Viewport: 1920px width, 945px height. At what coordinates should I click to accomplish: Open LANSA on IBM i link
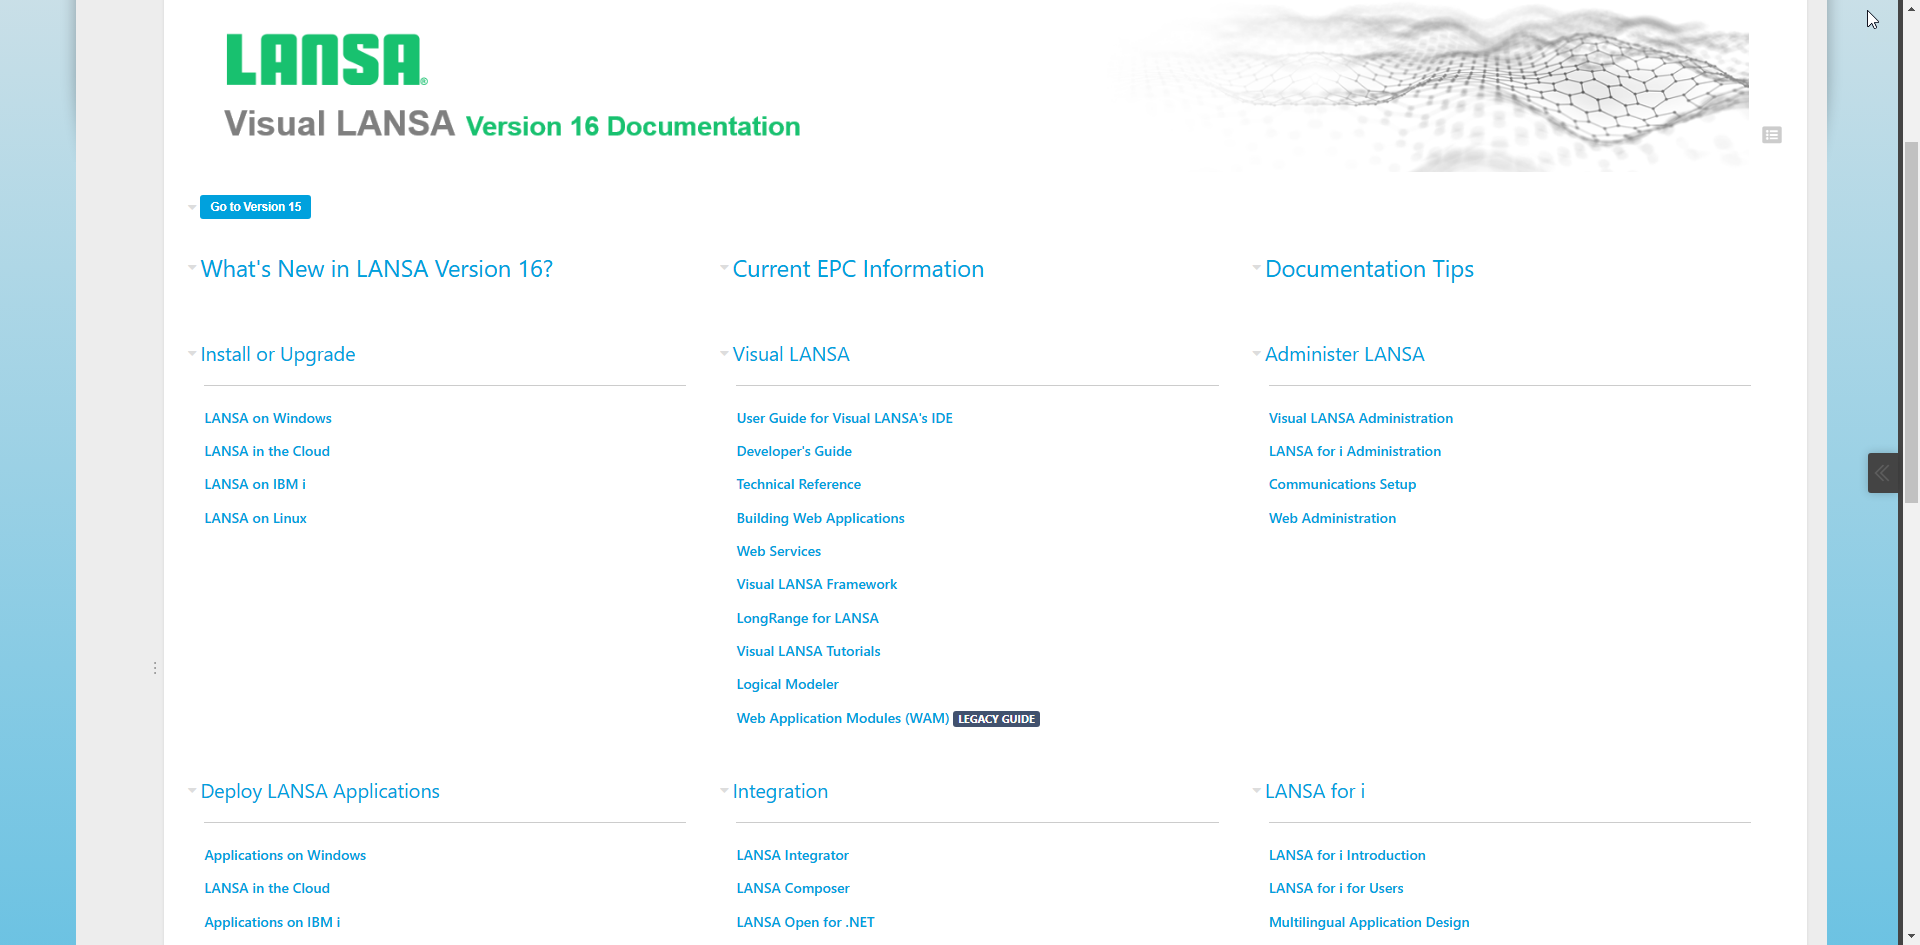(x=255, y=484)
